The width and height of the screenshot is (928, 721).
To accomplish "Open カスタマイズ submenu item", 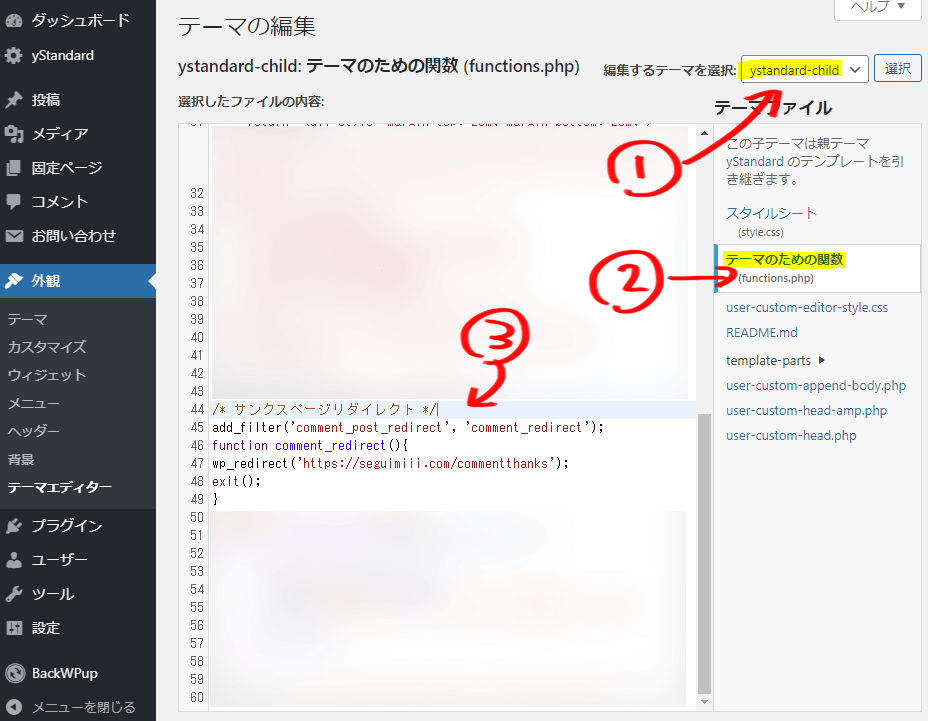I will [47, 347].
